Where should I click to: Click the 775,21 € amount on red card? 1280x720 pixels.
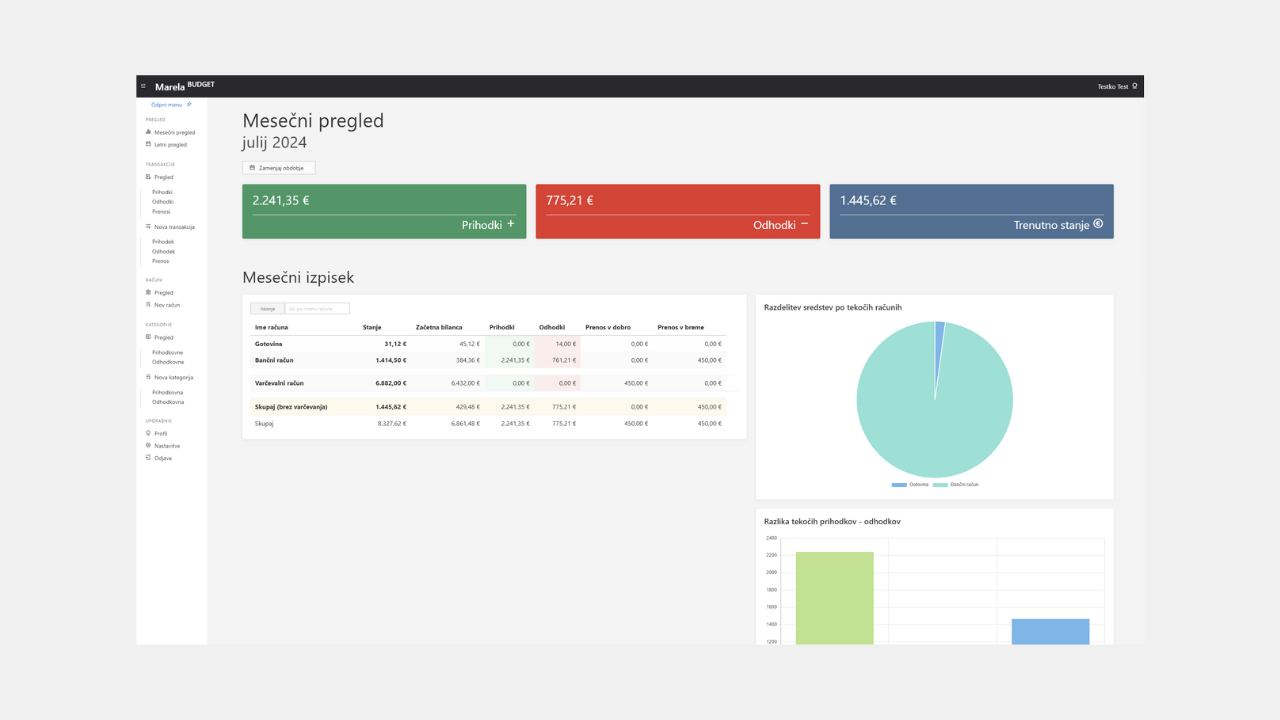pyautogui.click(x=570, y=200)
